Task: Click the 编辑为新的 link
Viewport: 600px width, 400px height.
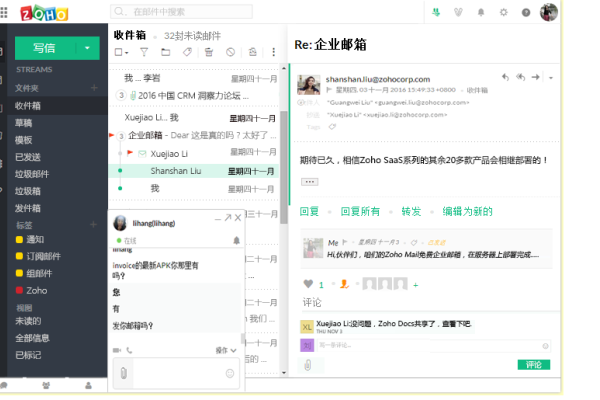Action: (467, 211)
